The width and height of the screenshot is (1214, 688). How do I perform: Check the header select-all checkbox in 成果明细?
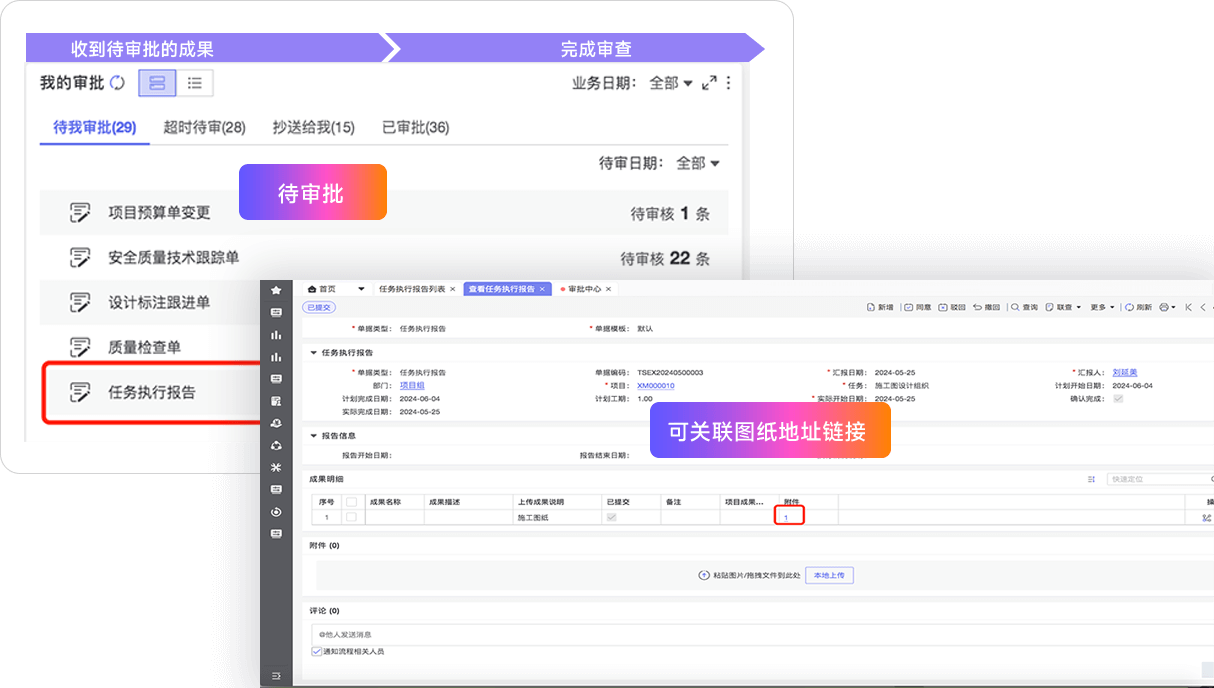click(x=351, y=502)
